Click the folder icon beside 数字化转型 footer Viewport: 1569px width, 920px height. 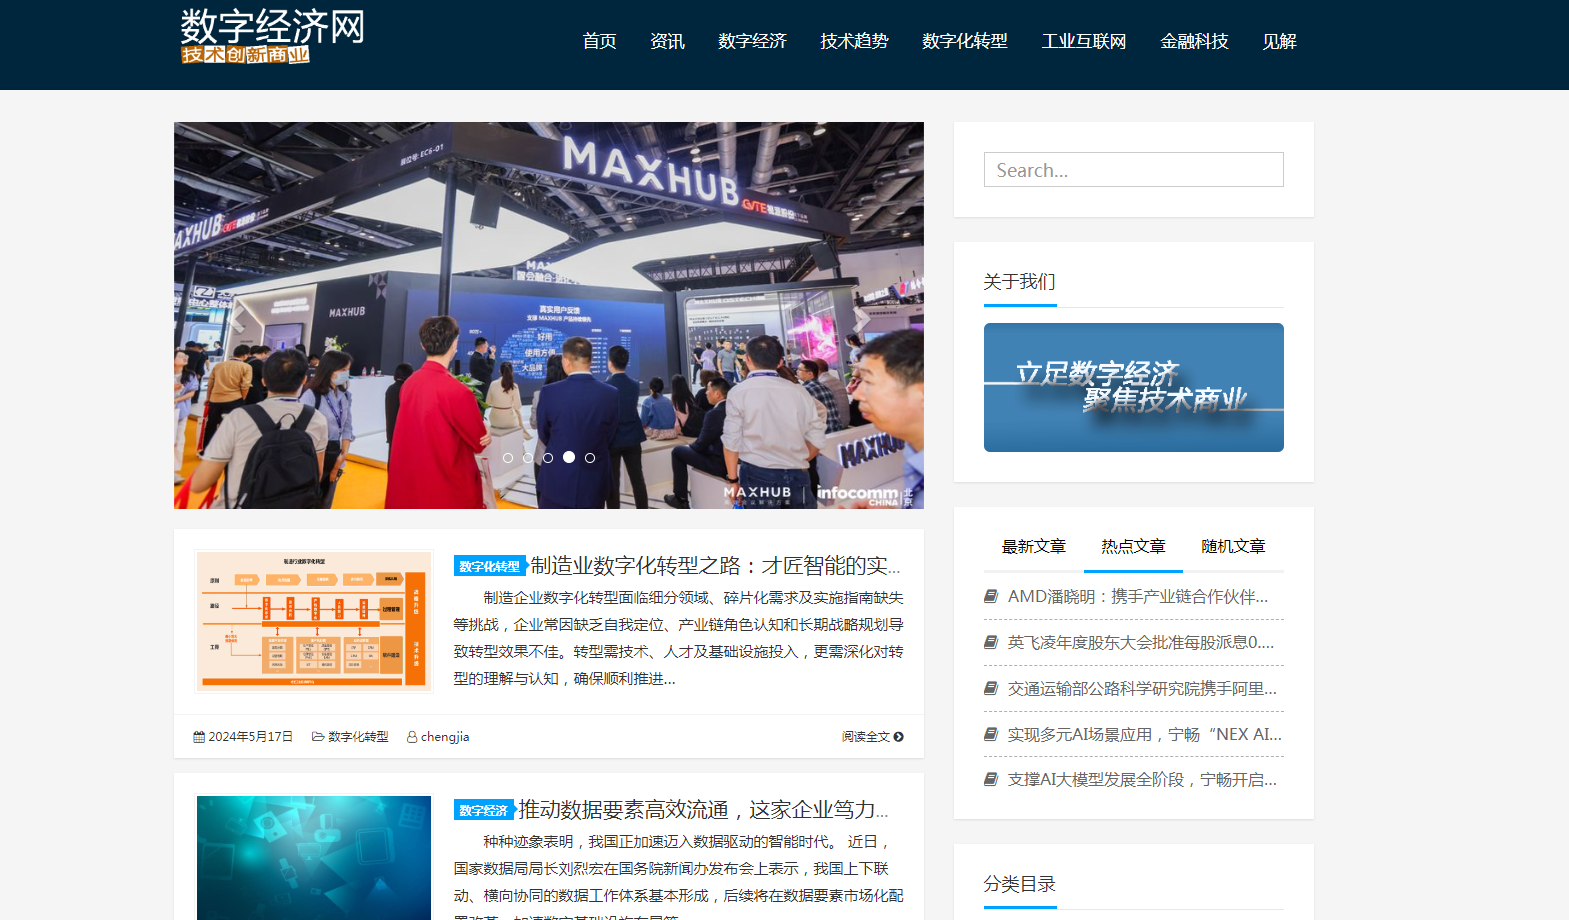tap(318, 737)
